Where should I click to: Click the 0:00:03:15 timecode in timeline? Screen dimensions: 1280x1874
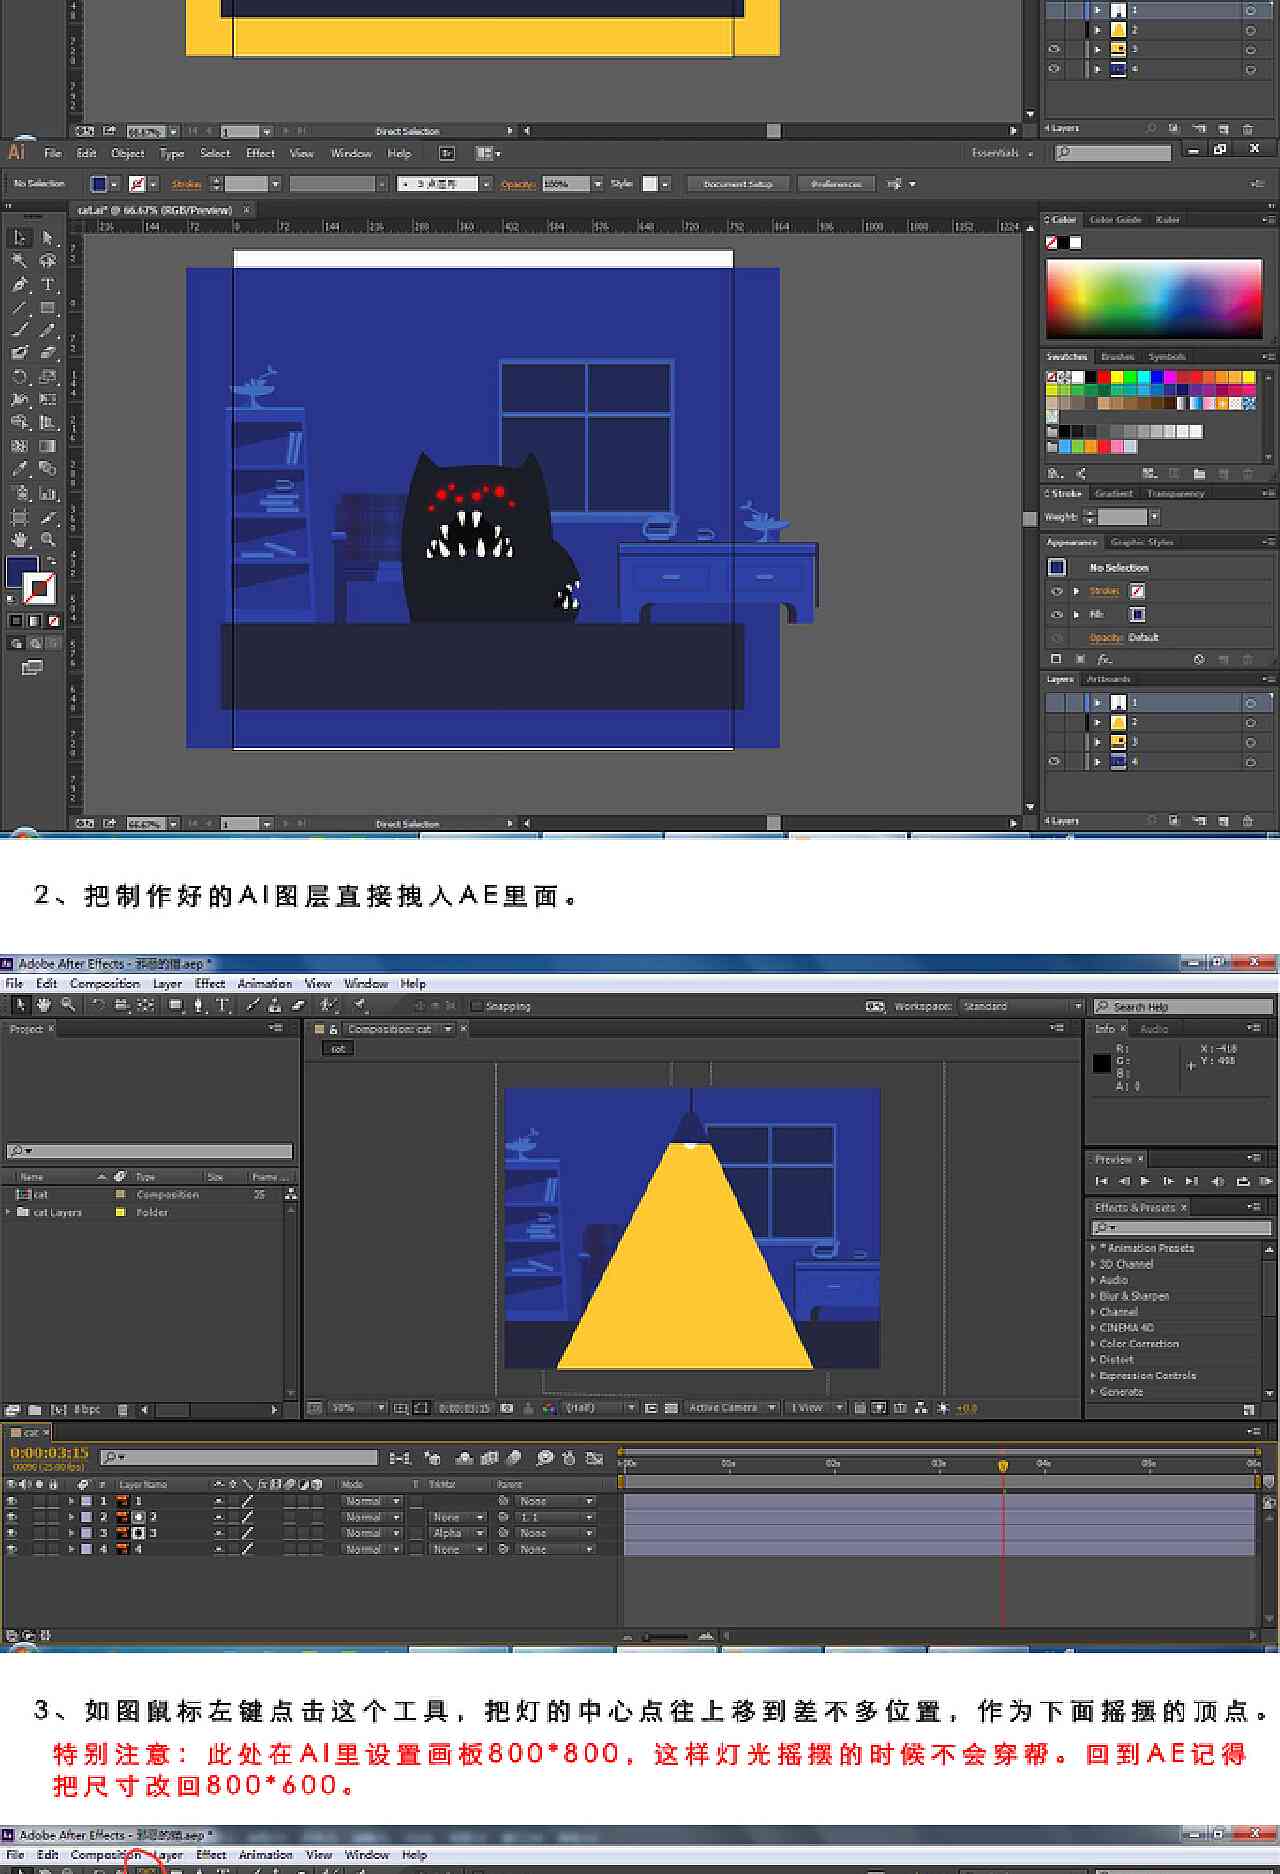pos(49,1453)
